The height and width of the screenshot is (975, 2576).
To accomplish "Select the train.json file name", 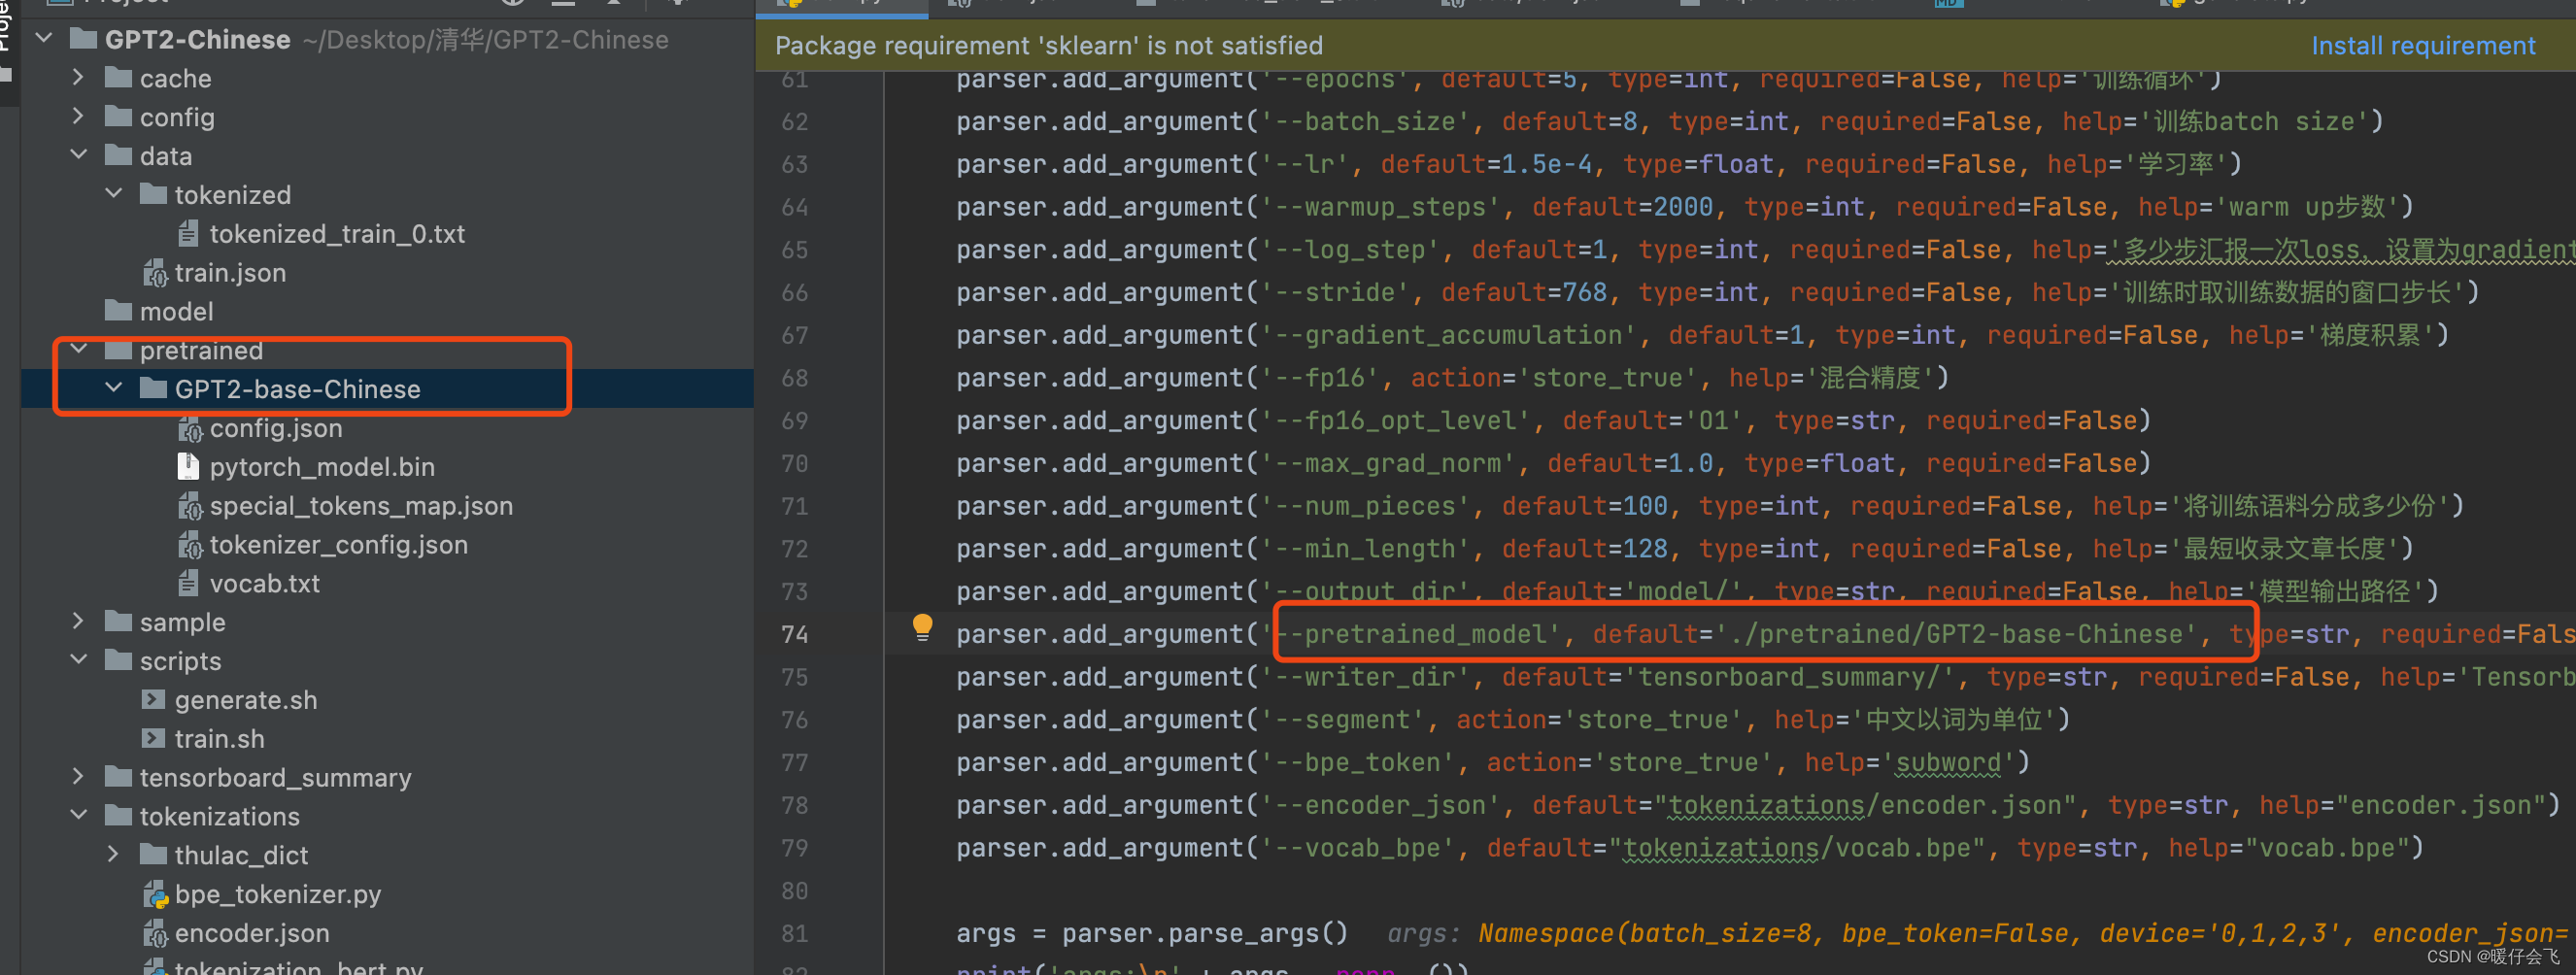I will click(x=230, y=273).
